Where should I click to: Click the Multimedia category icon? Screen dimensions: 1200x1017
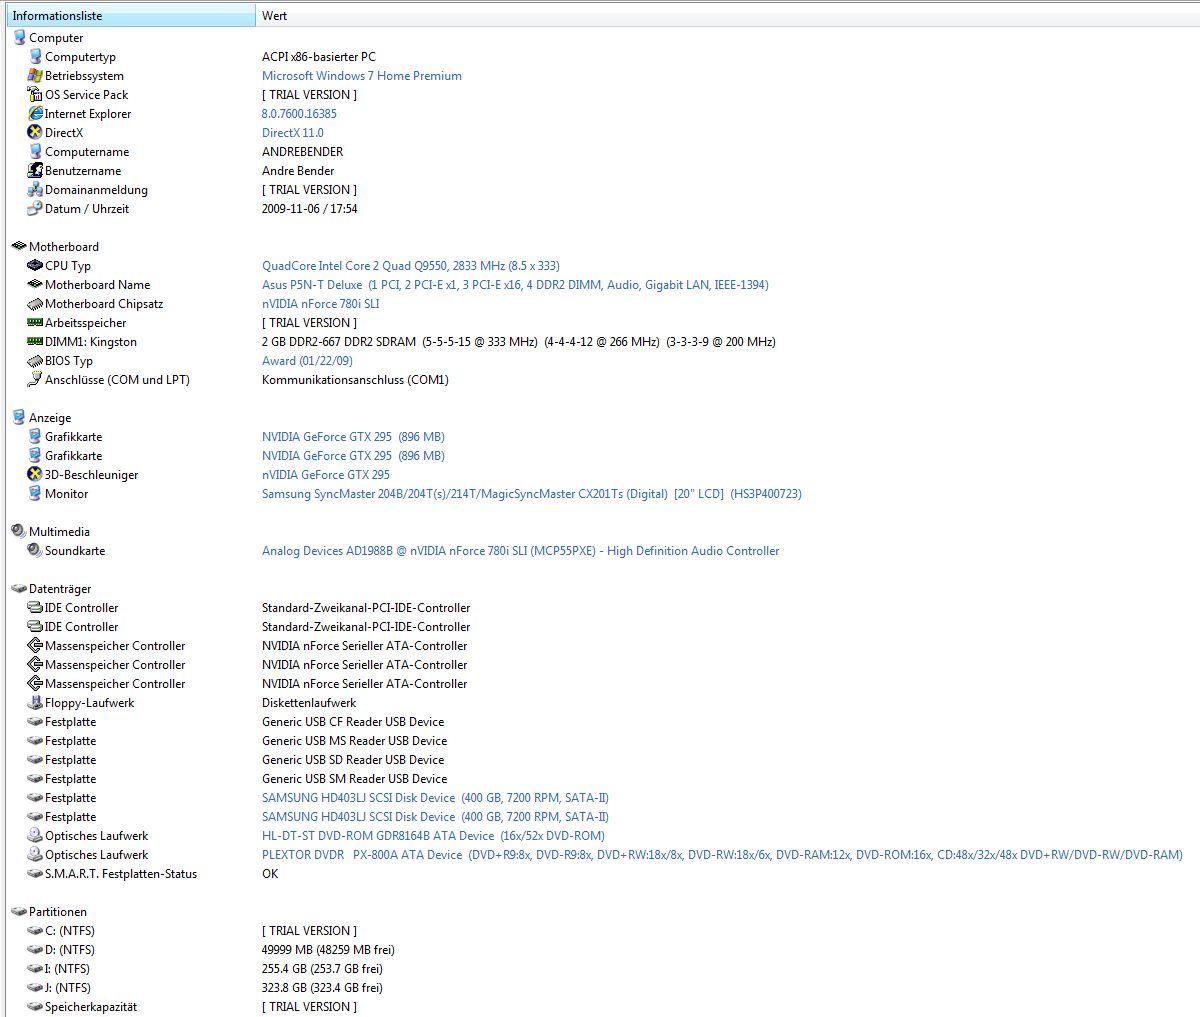click(19, 532)
